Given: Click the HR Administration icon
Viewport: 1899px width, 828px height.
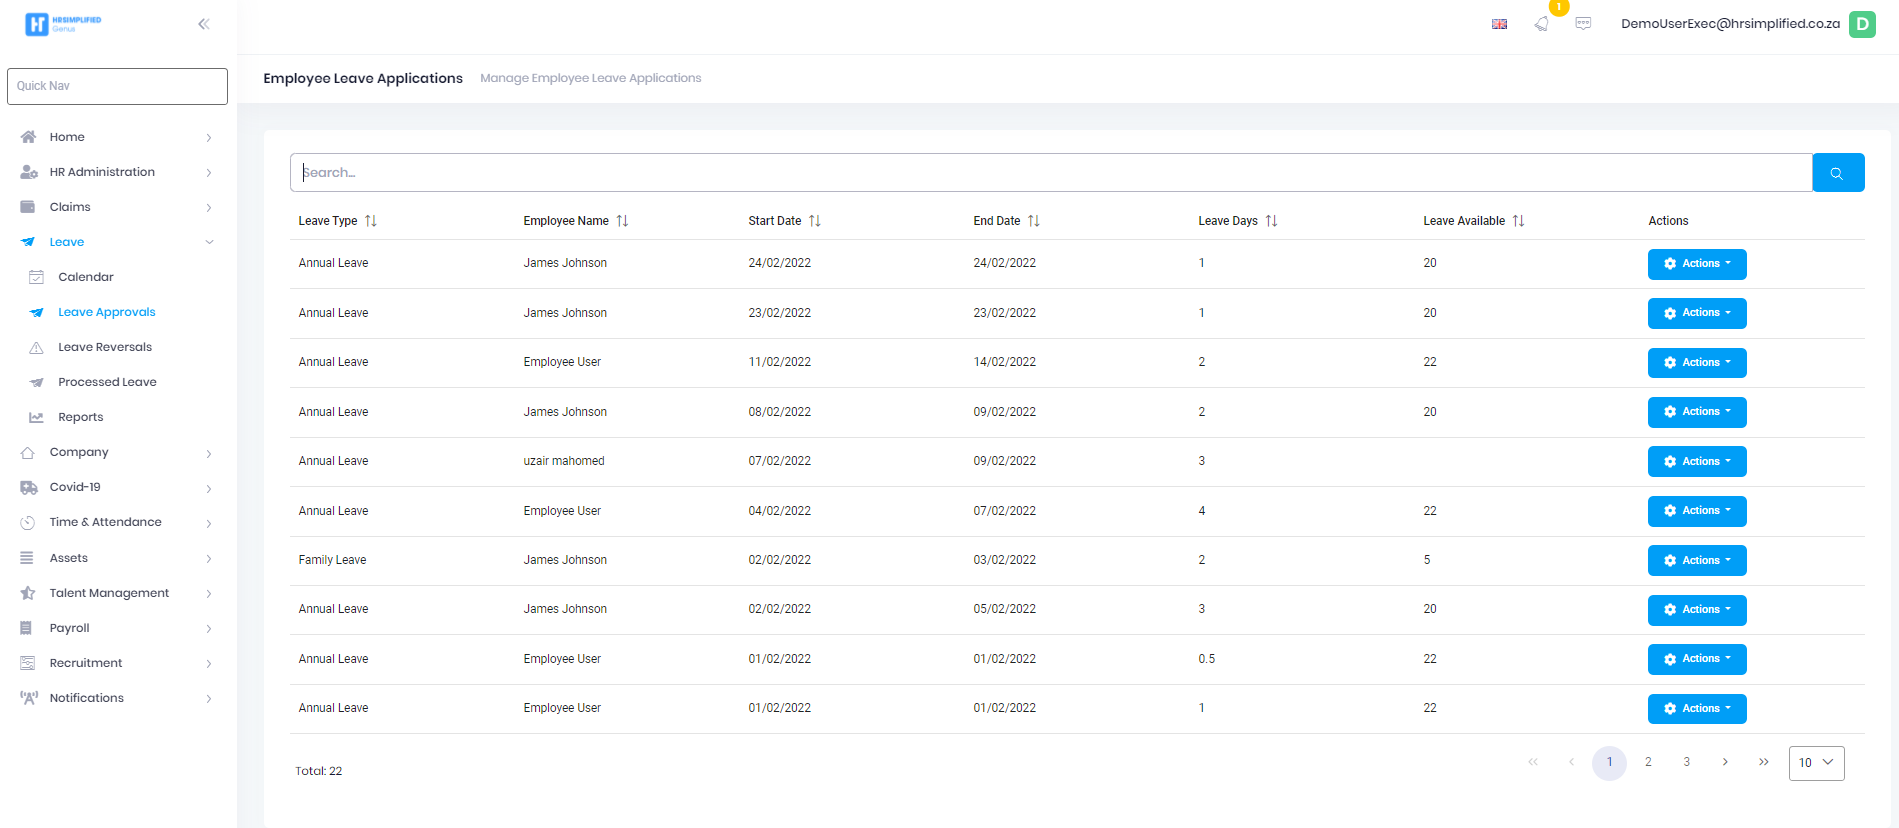Looking at the screenshot, I should click(28, 172).
